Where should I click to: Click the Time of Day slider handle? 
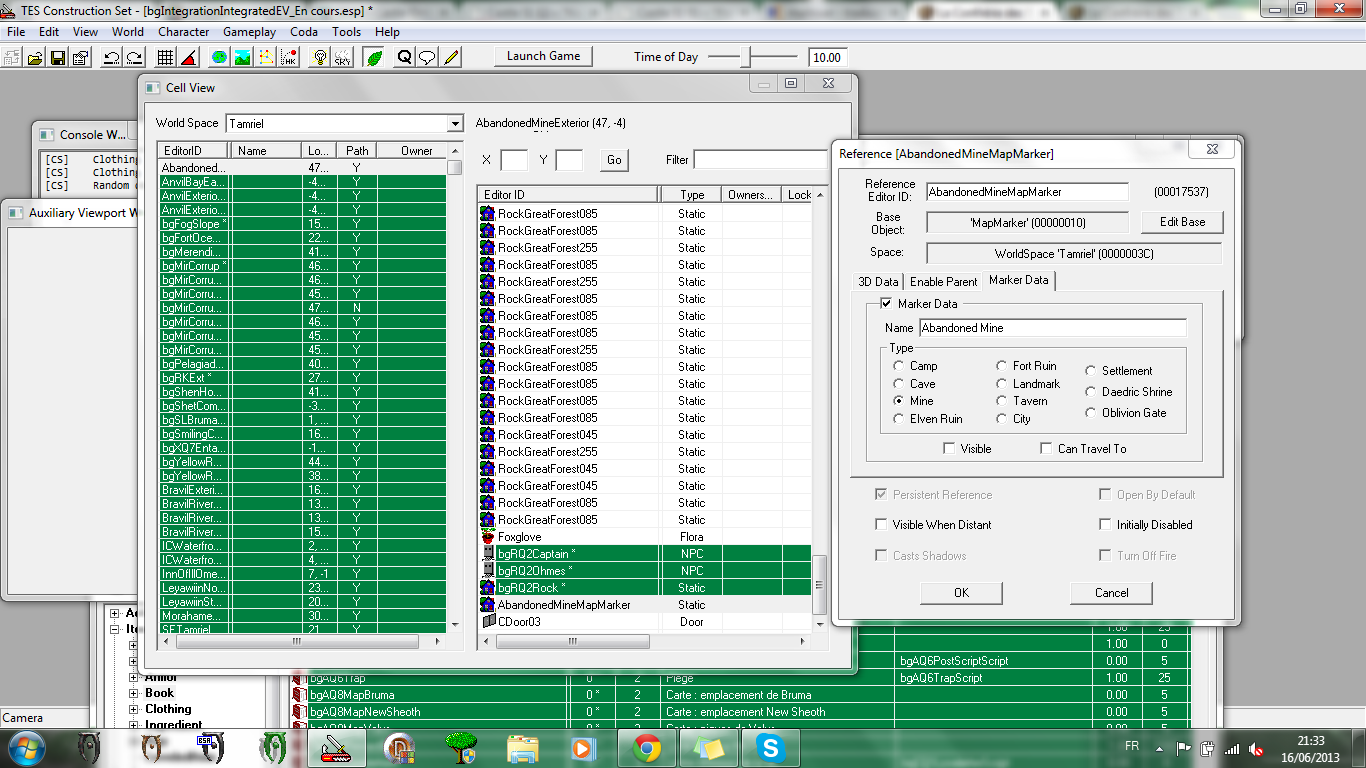coord(745,57)
